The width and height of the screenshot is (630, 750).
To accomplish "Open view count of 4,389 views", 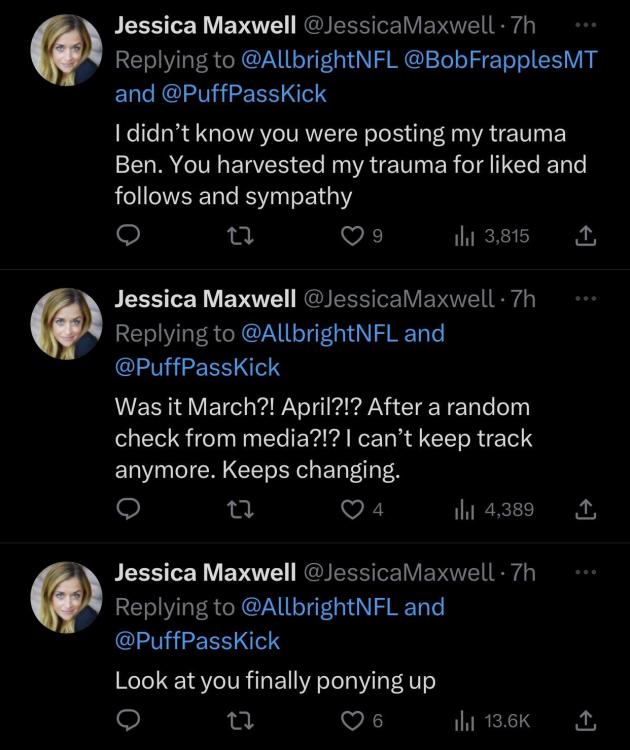I will pyautogui.click(x=494, y=510).
